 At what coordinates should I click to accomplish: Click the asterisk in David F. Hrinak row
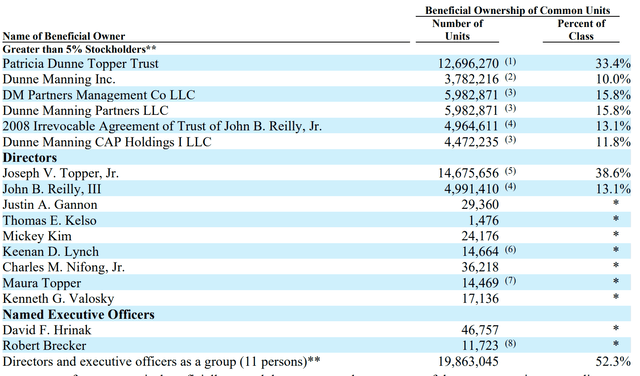point(616,328)
